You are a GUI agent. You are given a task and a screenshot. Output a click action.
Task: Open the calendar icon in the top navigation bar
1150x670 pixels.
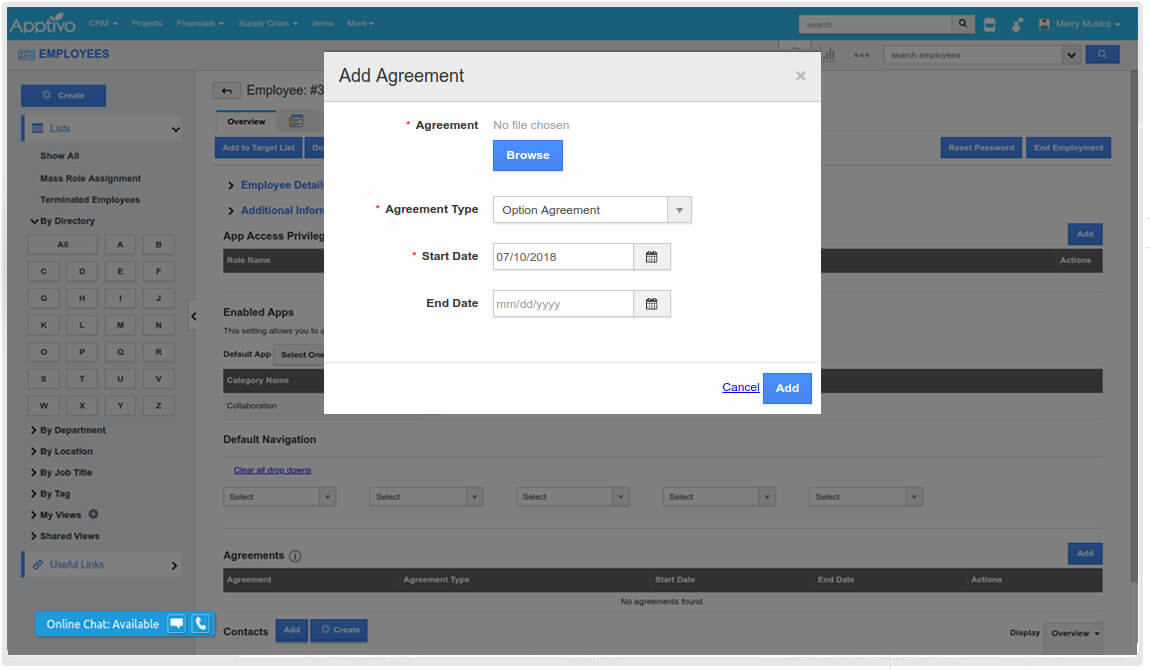click(989, 24)
